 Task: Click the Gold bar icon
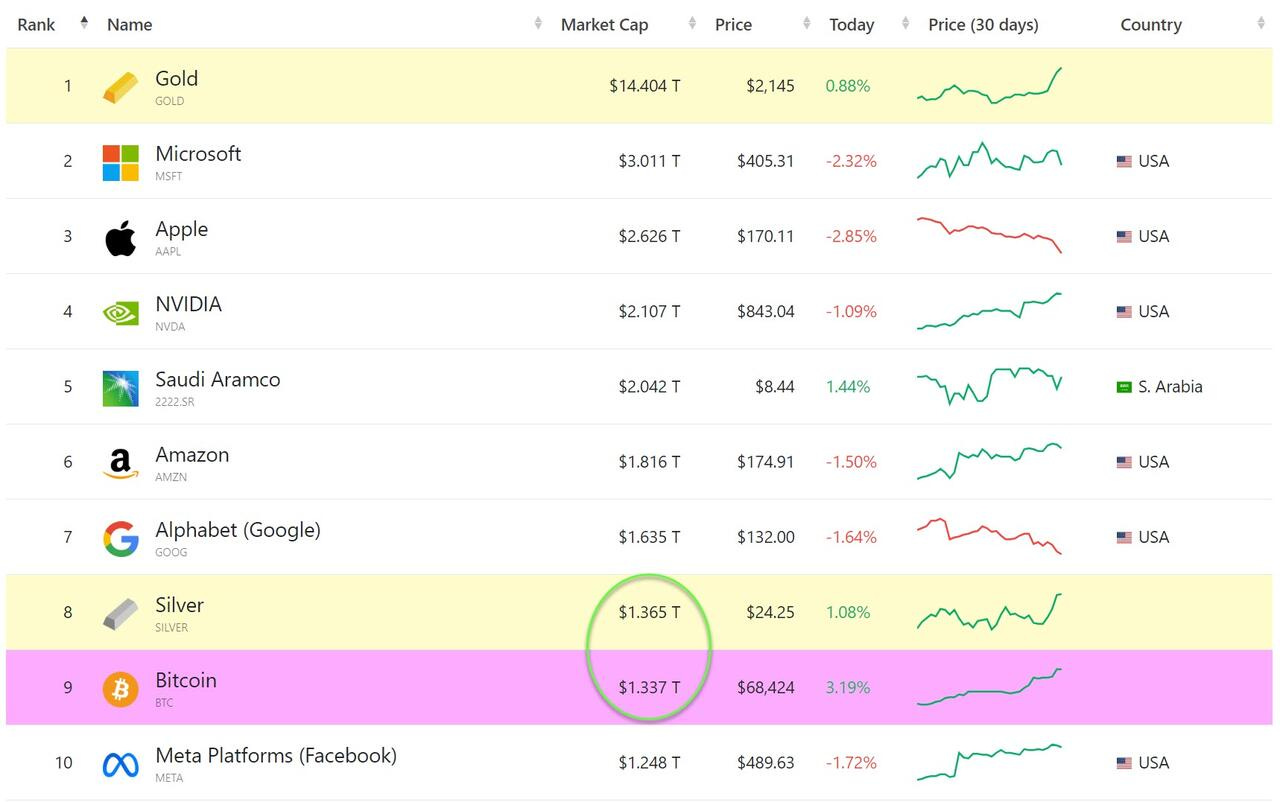[x=121, y=87]
